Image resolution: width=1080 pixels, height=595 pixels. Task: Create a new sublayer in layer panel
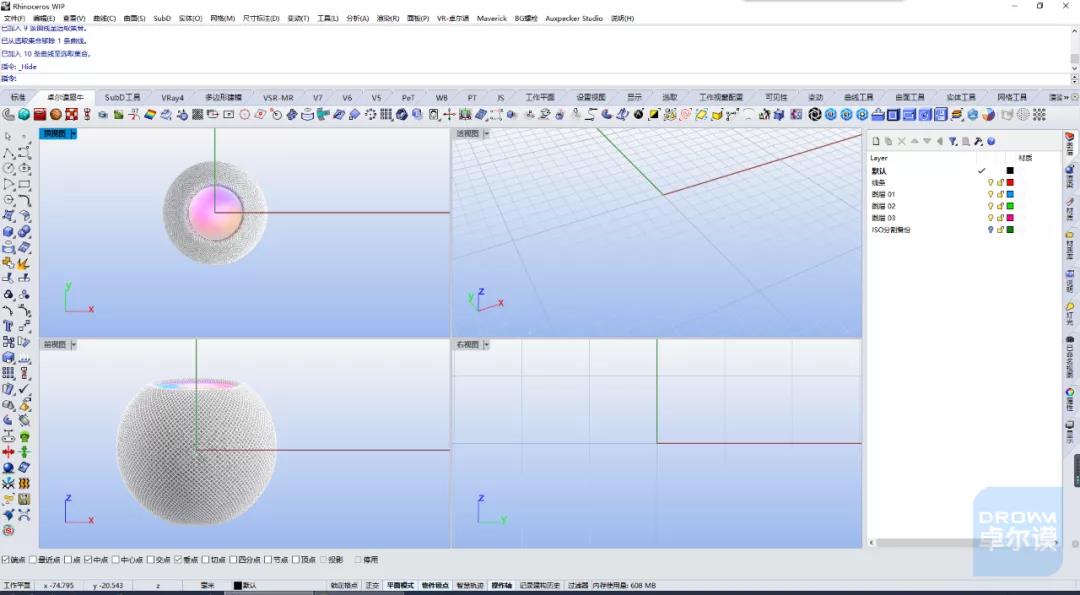click(x=889, y=141)
